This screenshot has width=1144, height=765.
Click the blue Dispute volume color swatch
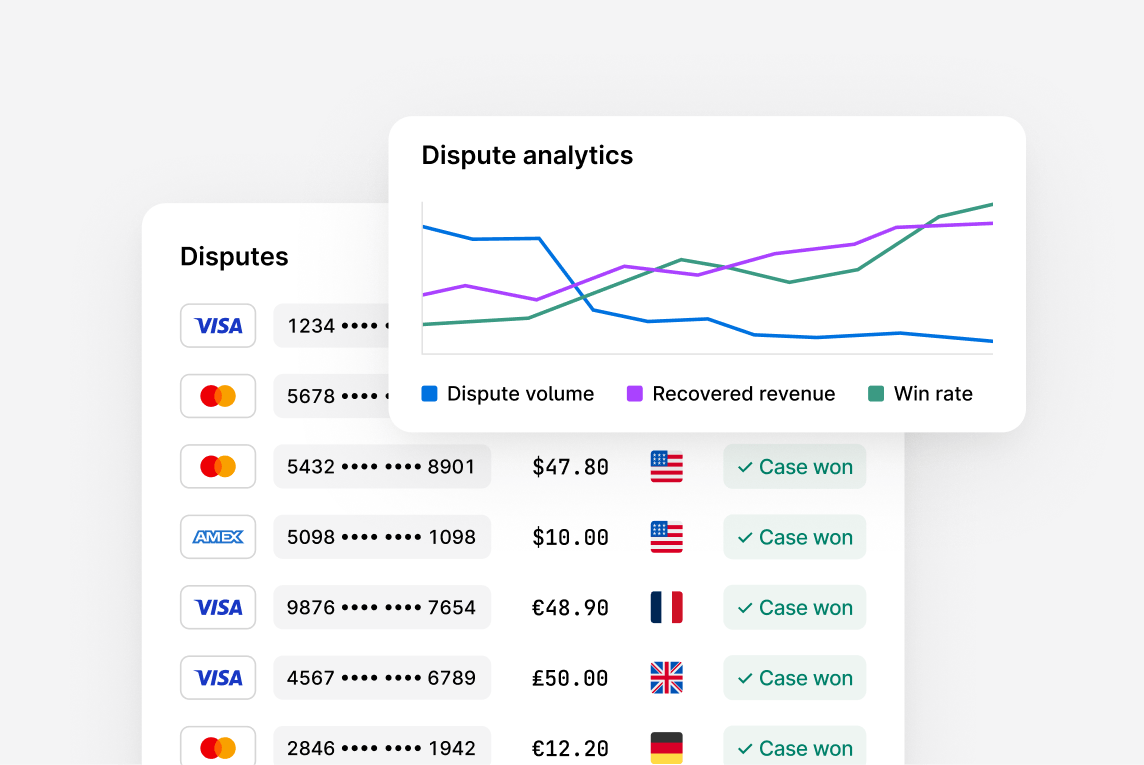coord(429,393)
